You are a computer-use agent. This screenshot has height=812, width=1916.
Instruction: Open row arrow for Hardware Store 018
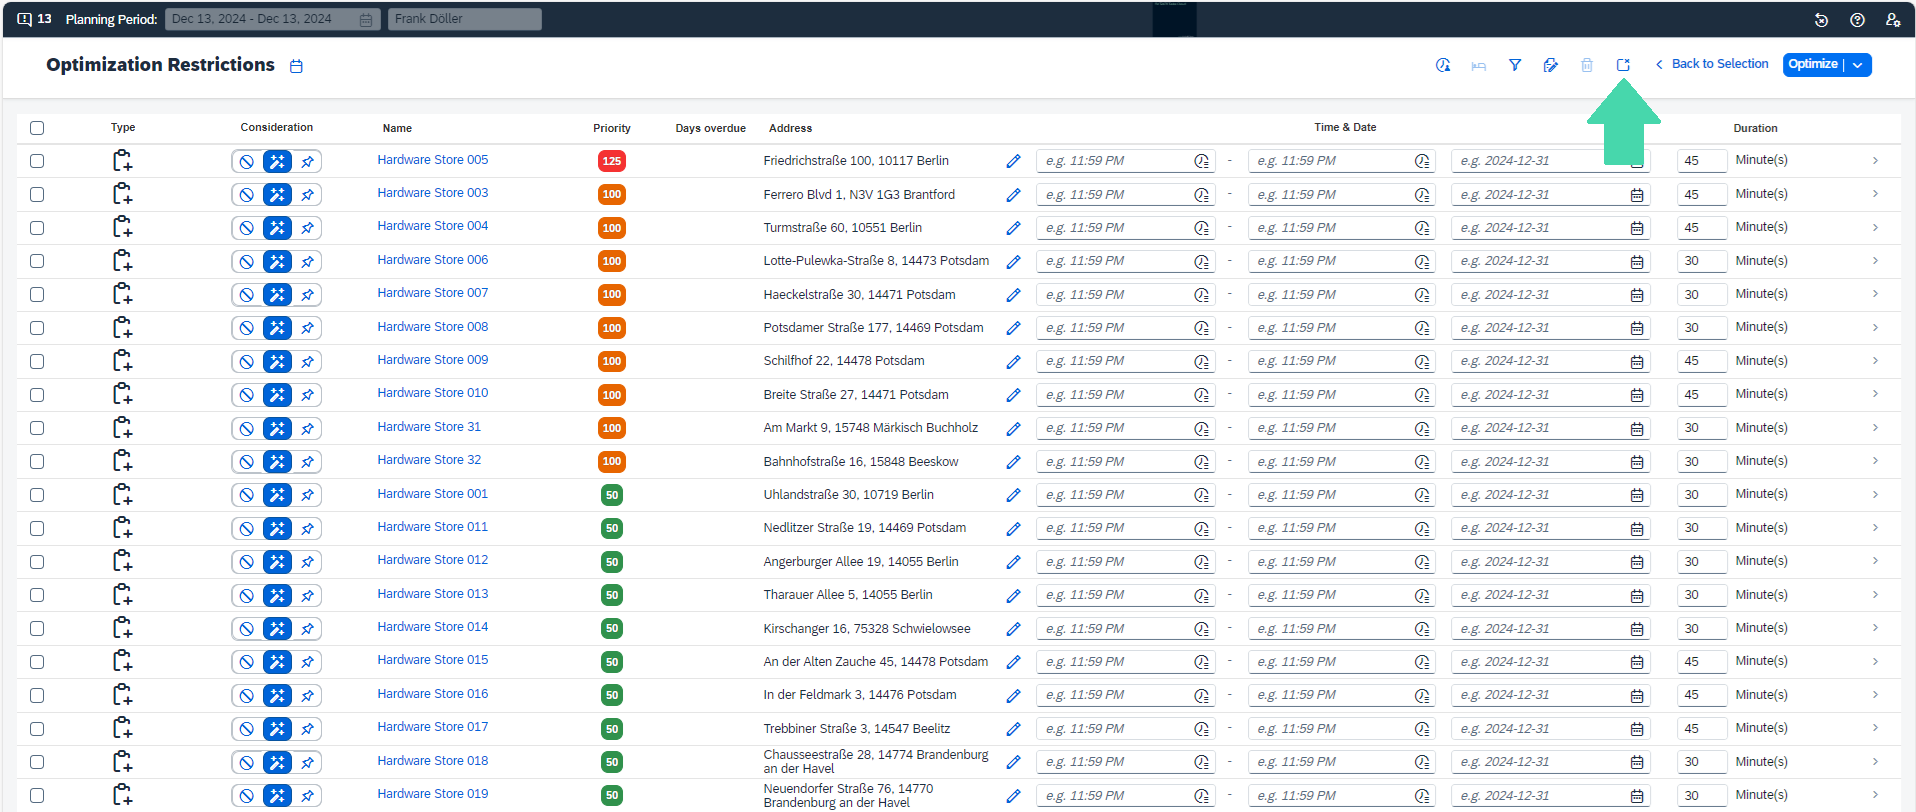(x=1875, y=761)
